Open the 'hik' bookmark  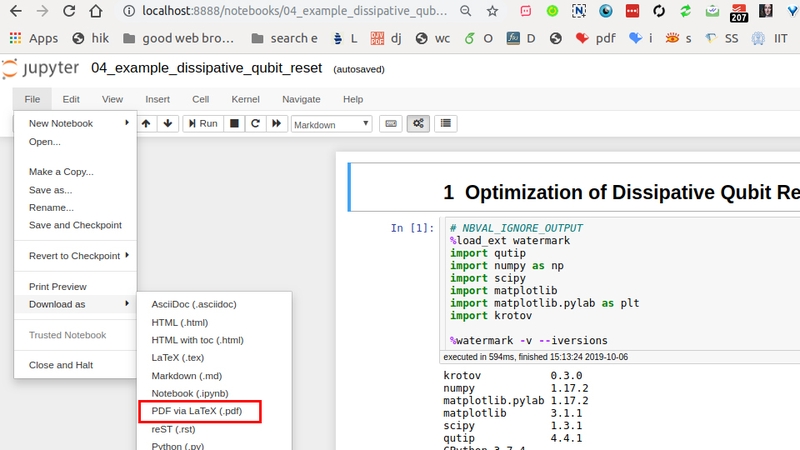[91, 38]
